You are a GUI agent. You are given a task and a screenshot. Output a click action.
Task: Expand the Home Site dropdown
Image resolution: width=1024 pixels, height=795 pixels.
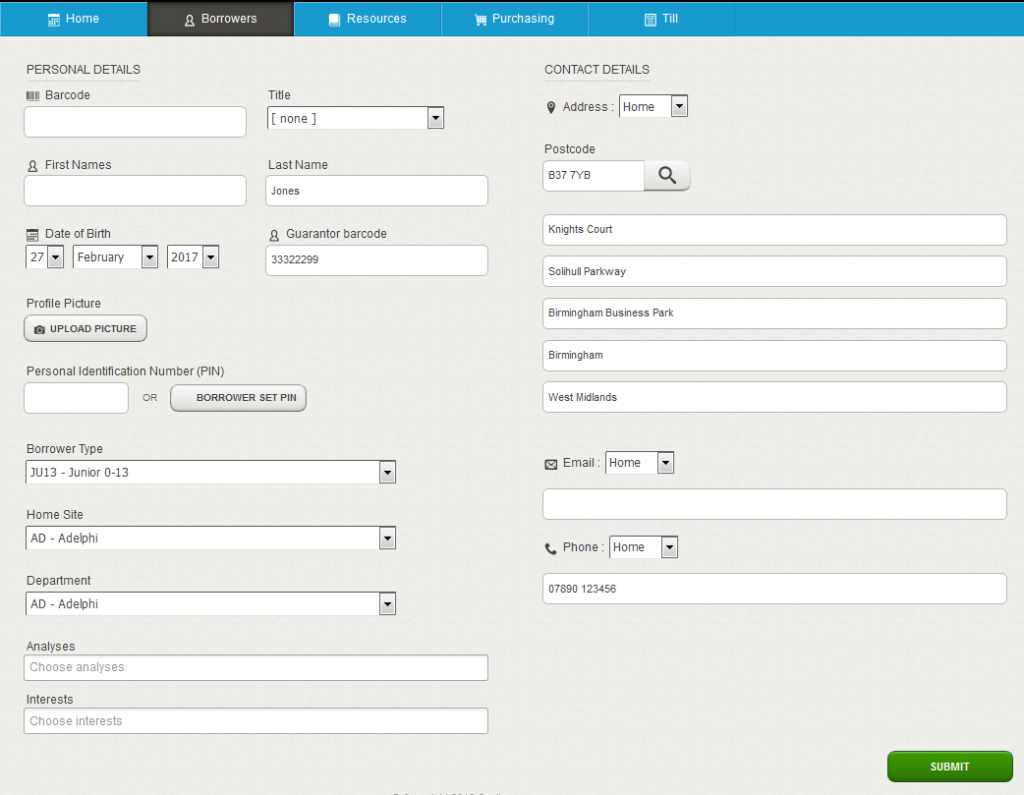tap(211, 538)
